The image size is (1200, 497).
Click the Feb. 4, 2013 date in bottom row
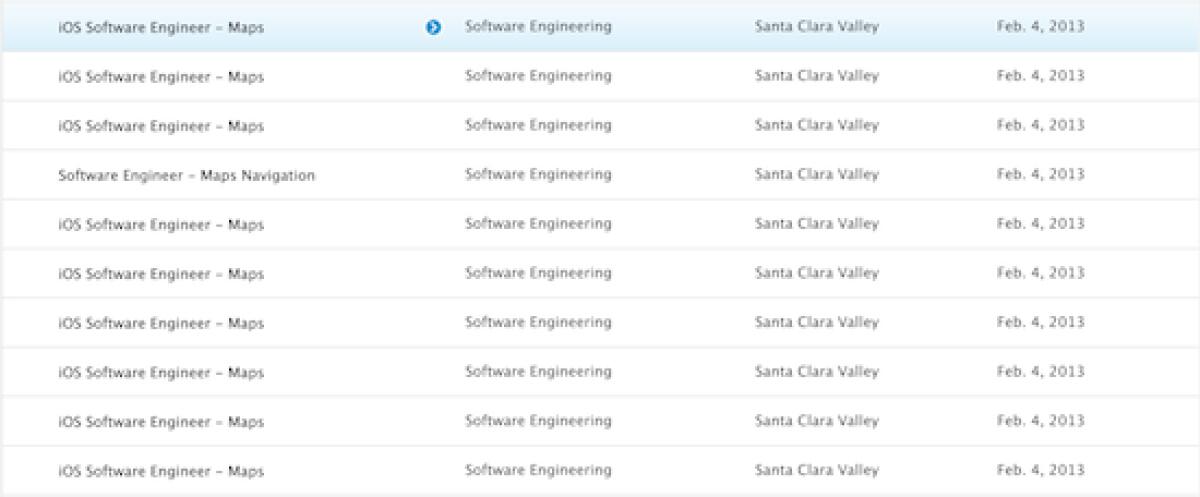[1040, 471]
